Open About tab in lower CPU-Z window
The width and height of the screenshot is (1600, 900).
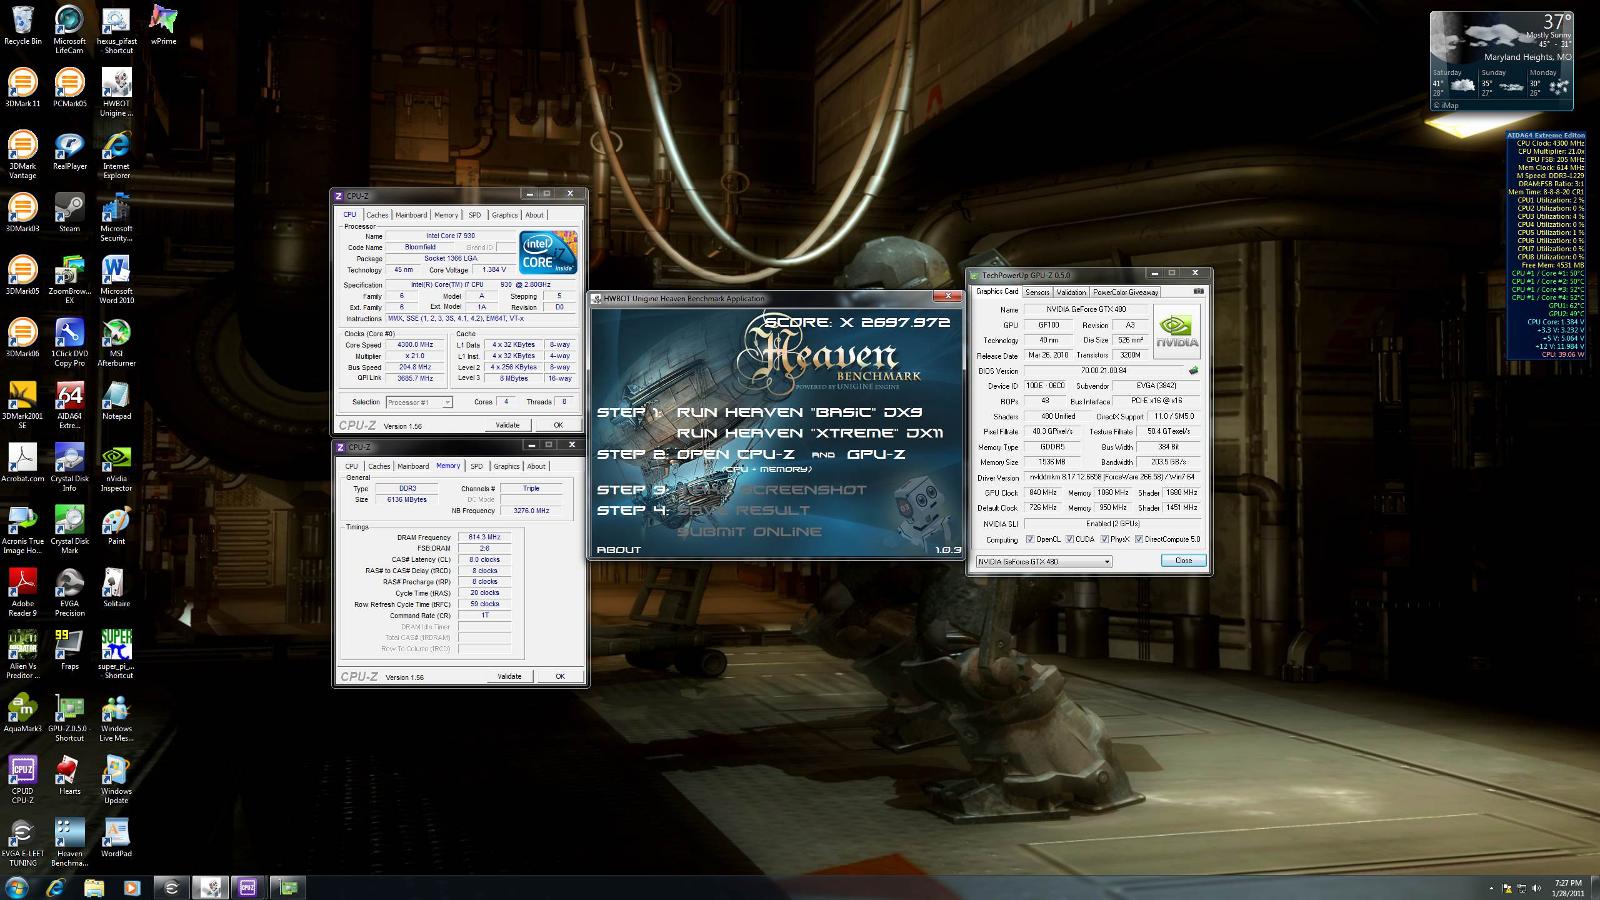pos(537,466)
